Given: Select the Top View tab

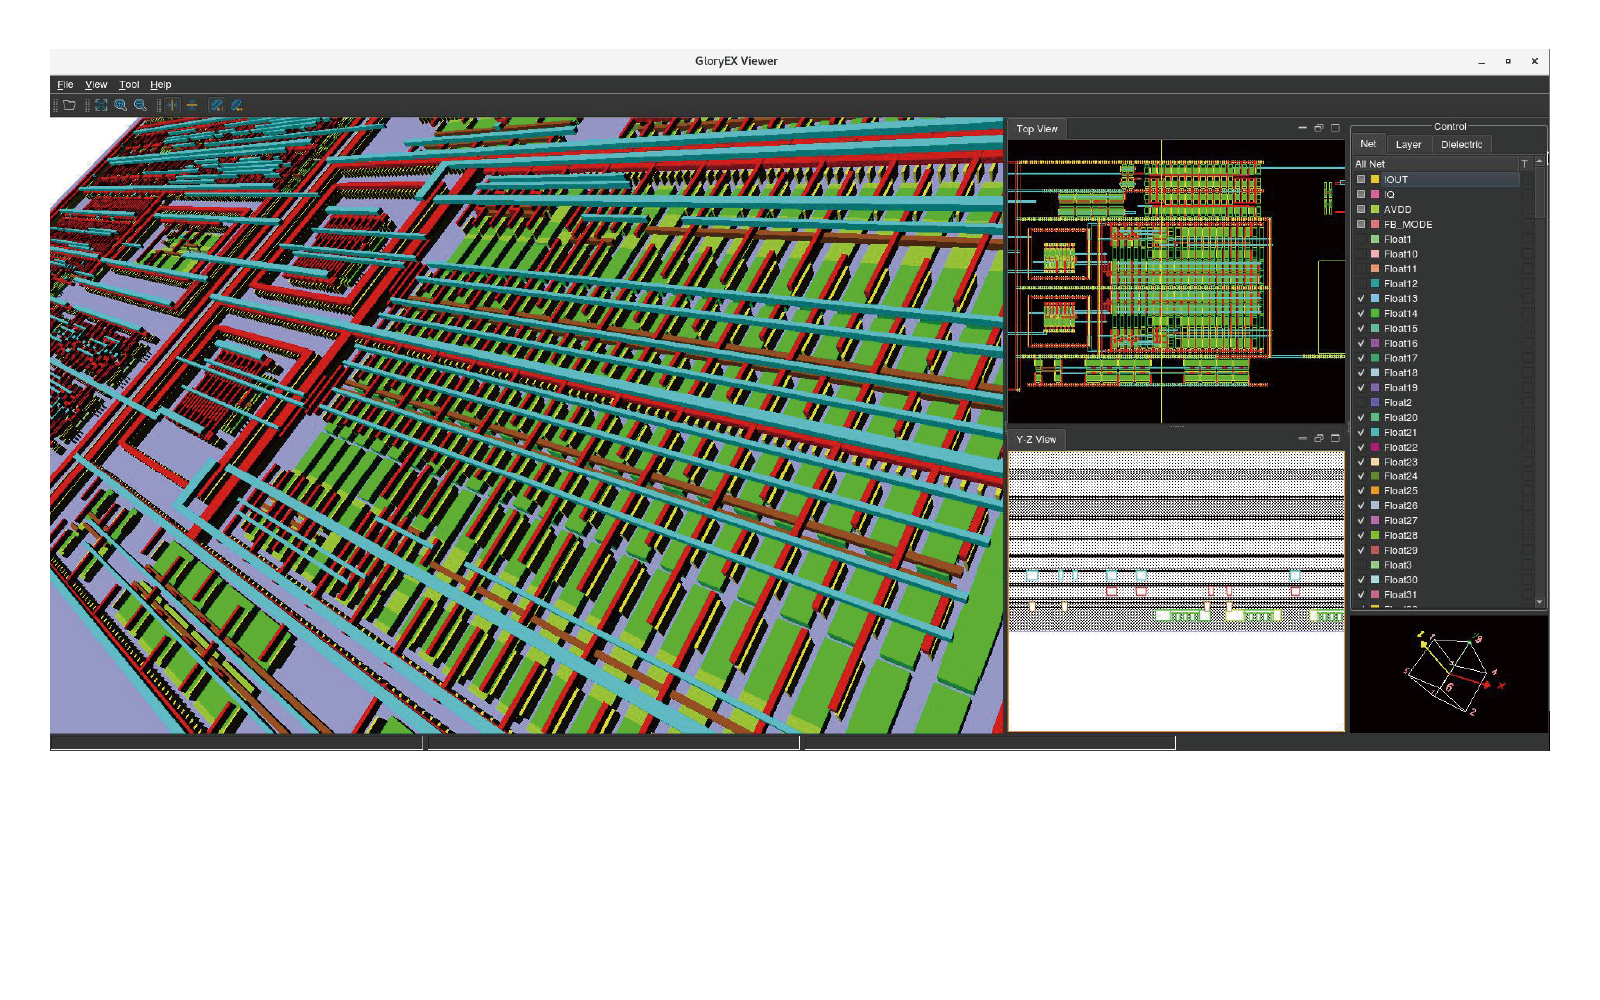Looking at the screenshot, I should coord(1037,129).
